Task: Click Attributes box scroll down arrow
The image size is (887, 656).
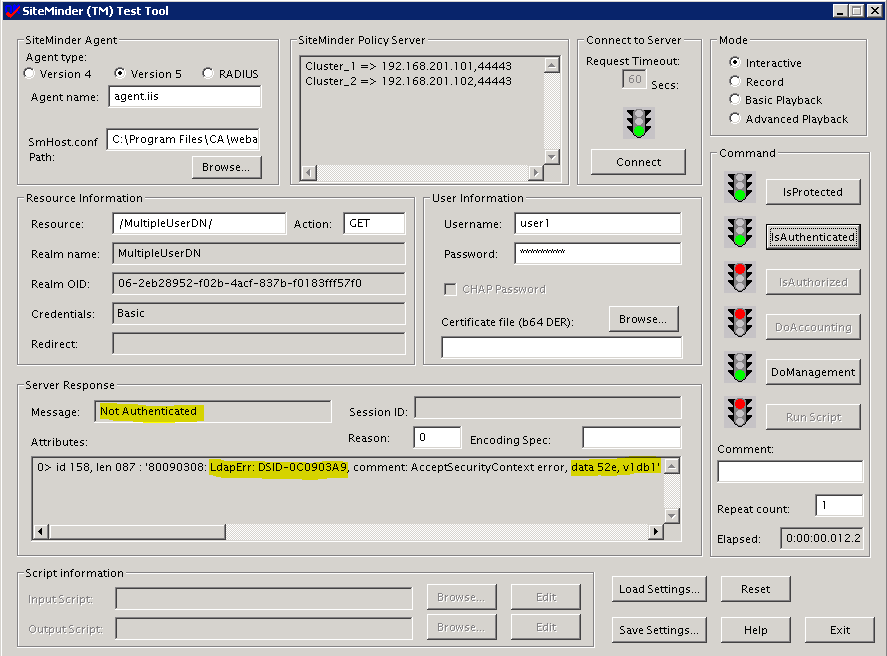Action: click(x=672, y=516)
